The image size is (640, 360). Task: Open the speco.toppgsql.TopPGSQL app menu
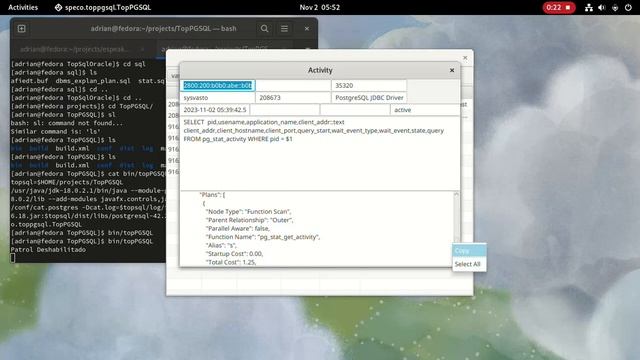click(103, 7)
